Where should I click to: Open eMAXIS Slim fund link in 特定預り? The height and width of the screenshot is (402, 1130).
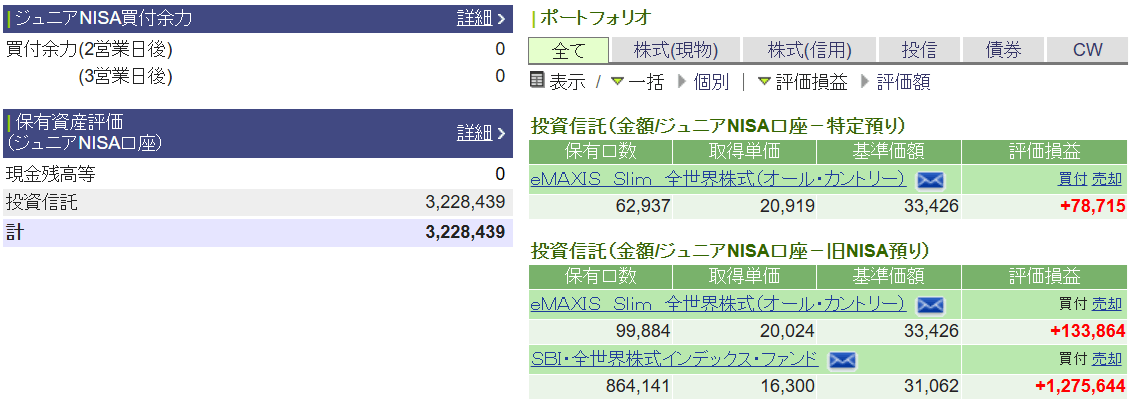click(717, 179)
